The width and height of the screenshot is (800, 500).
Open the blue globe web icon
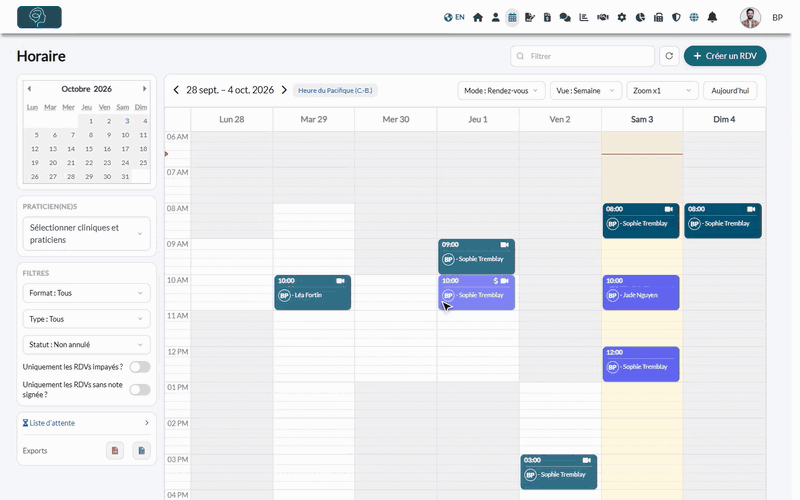694,17
